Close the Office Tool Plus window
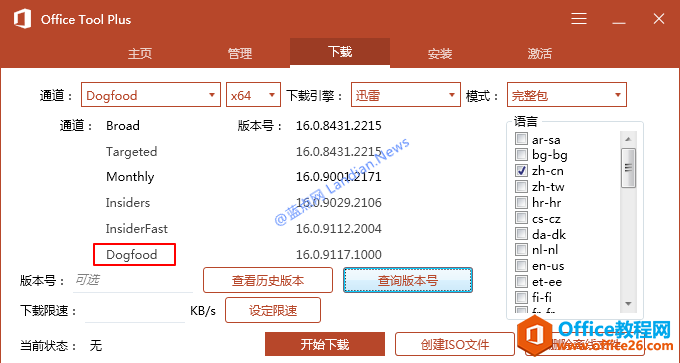This screenshot has width=680, height=363. click(x=659, y=19)
